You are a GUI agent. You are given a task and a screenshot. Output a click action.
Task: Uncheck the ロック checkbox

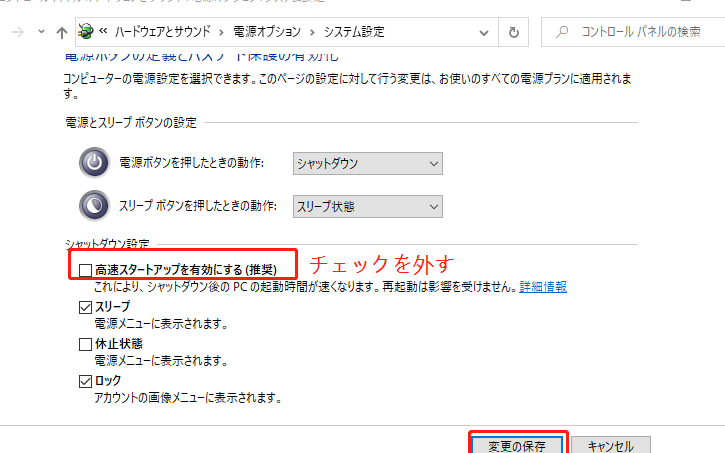[x=85, y=381]
